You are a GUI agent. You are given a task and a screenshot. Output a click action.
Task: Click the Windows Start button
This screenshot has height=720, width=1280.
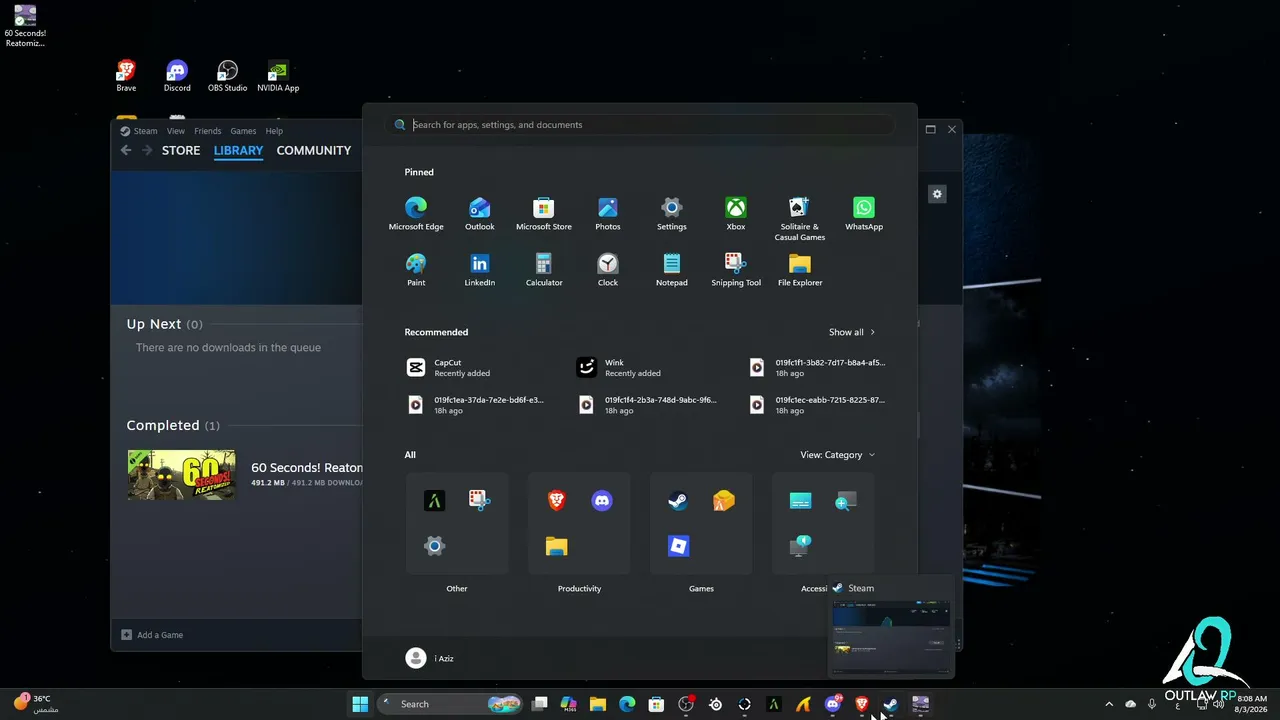(360, 704)
